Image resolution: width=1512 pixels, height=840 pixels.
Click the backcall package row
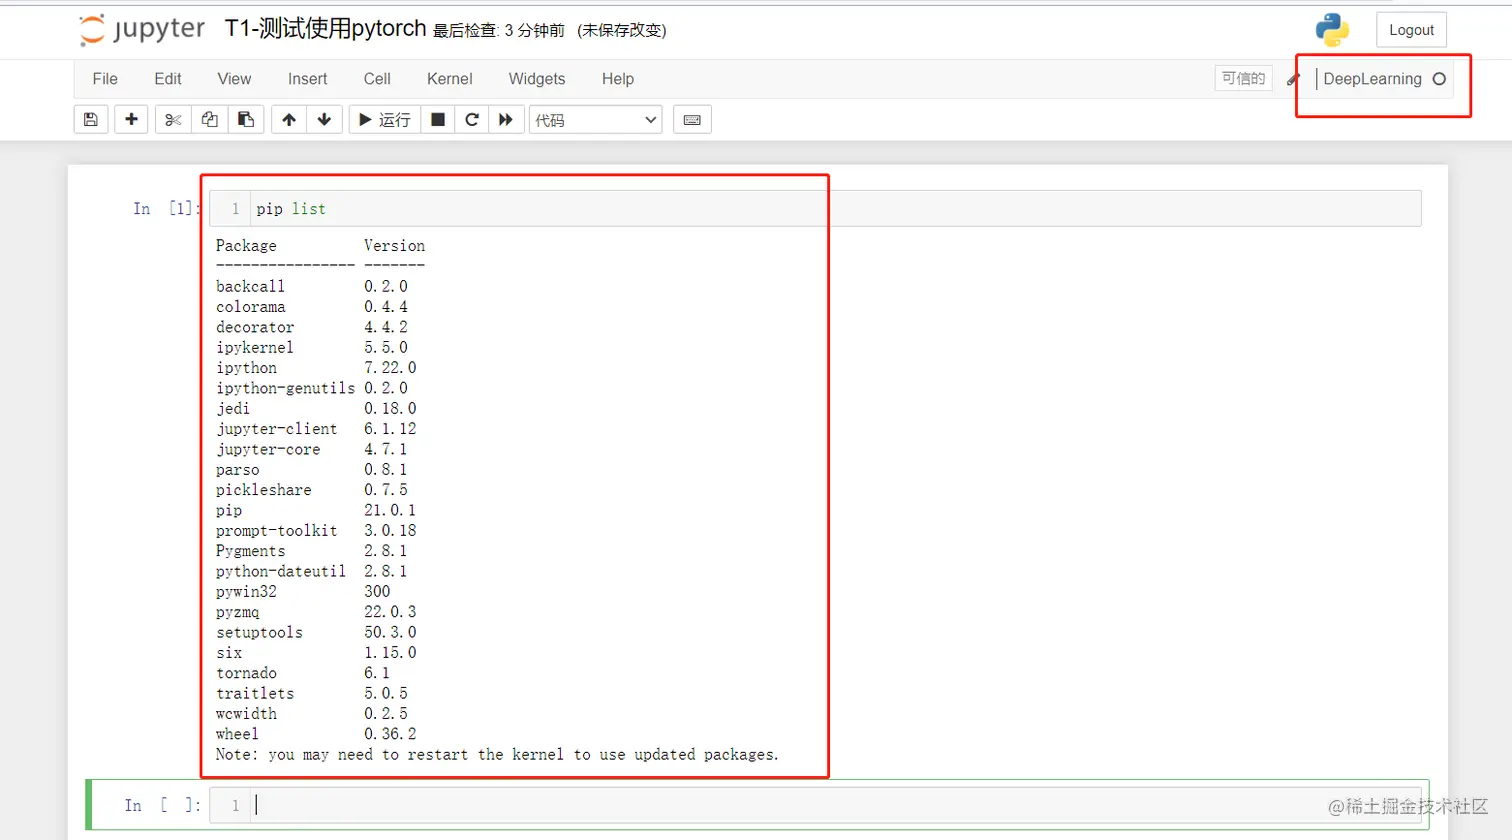coord(312,287)
